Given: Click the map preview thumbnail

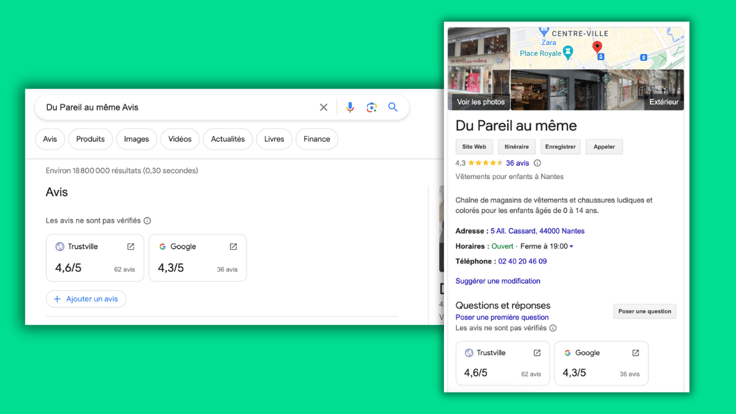Looking at the screenshot, I should coord(597,48).
